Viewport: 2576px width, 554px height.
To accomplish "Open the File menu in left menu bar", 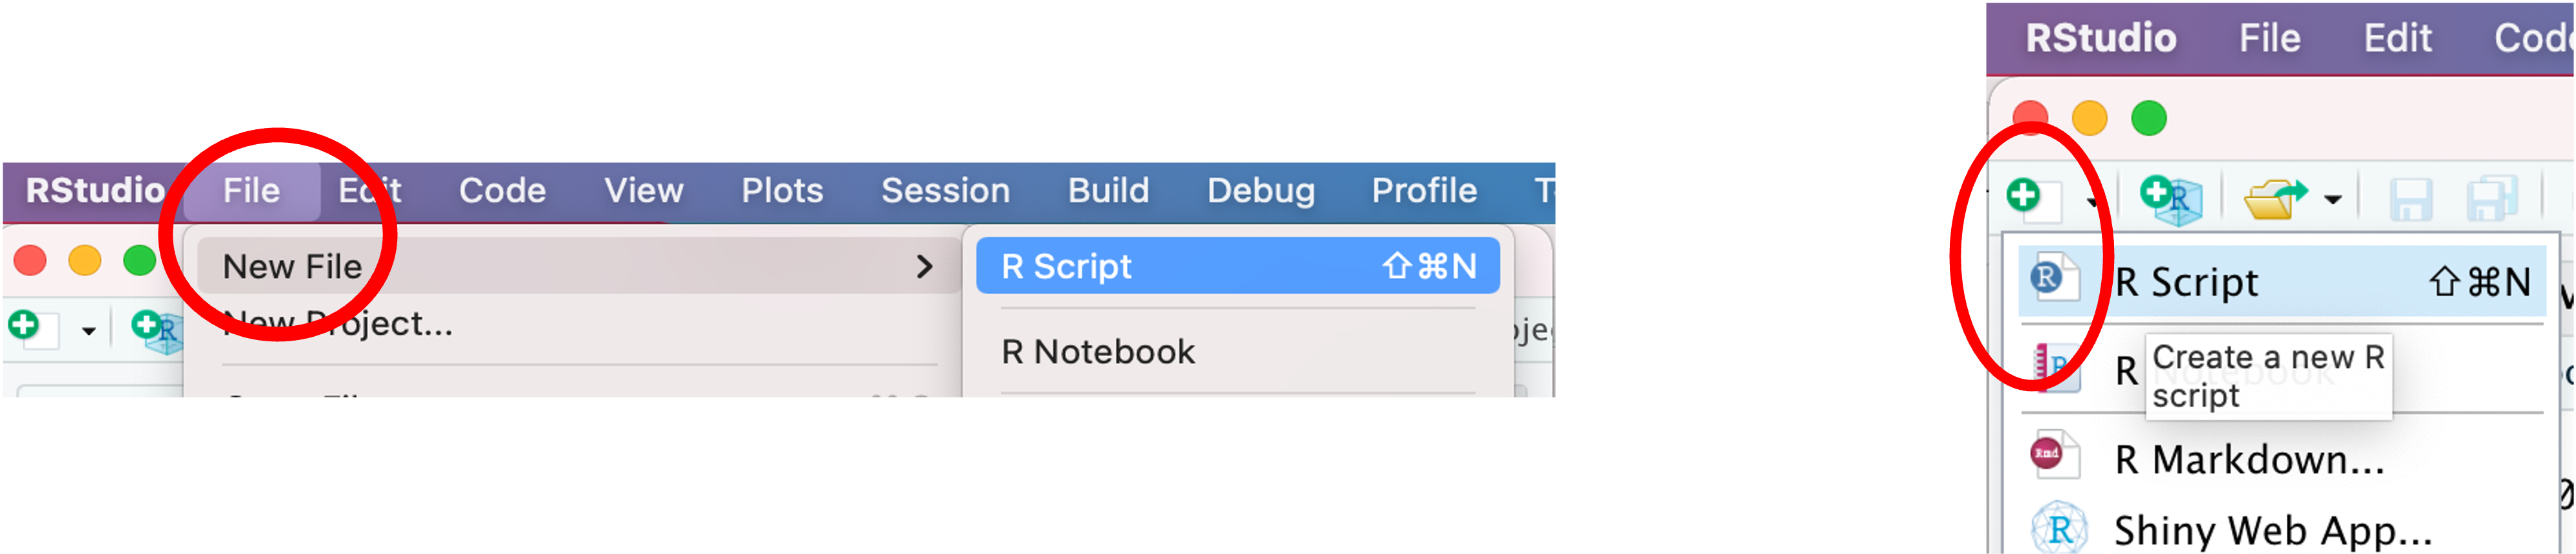I will 252,191.
